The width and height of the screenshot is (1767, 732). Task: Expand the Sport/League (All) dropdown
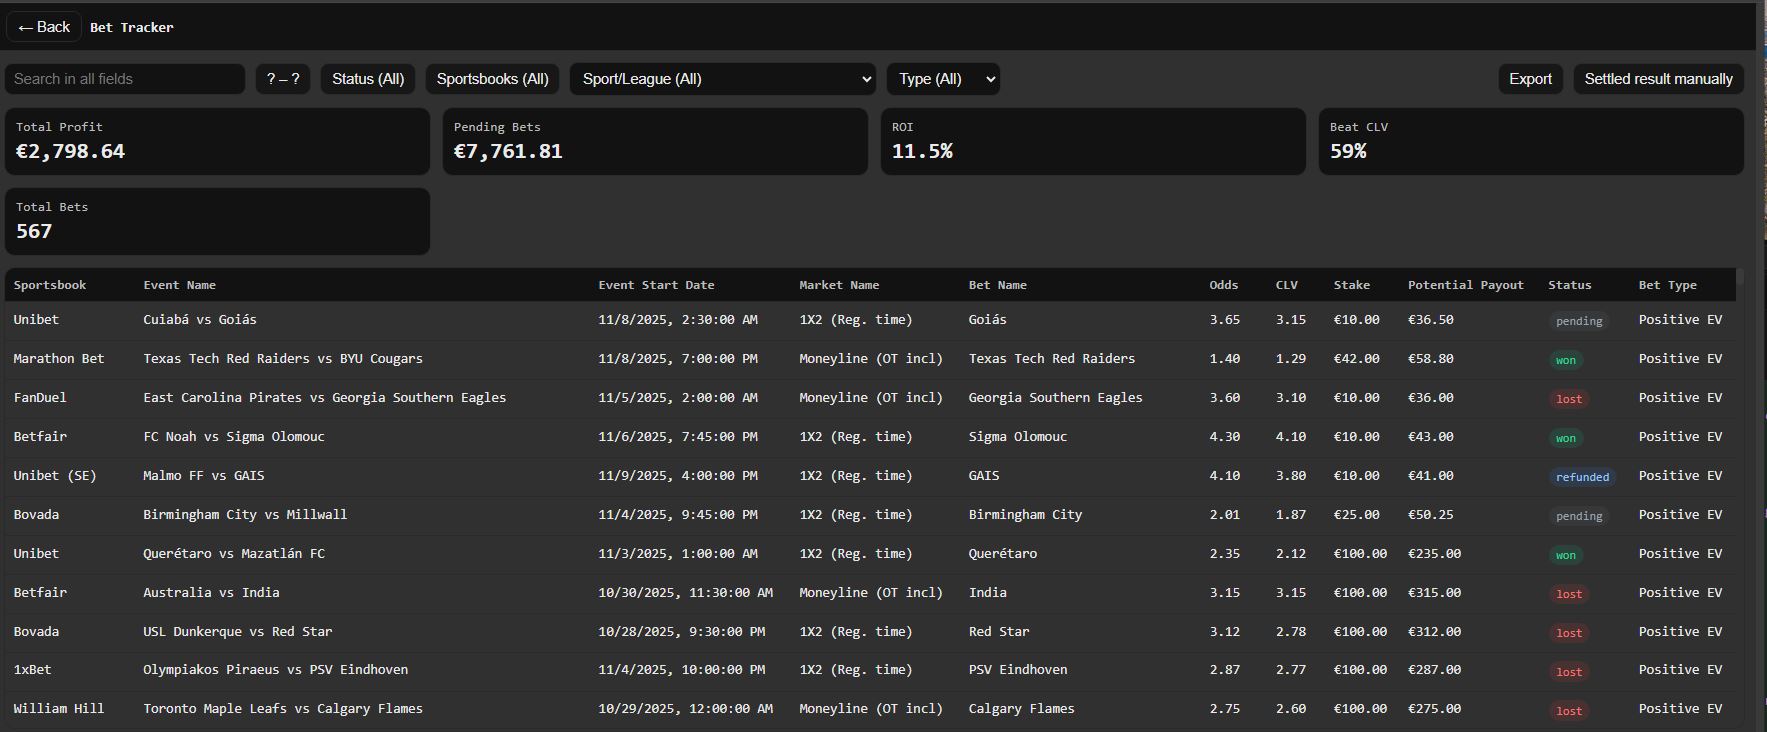723,79
